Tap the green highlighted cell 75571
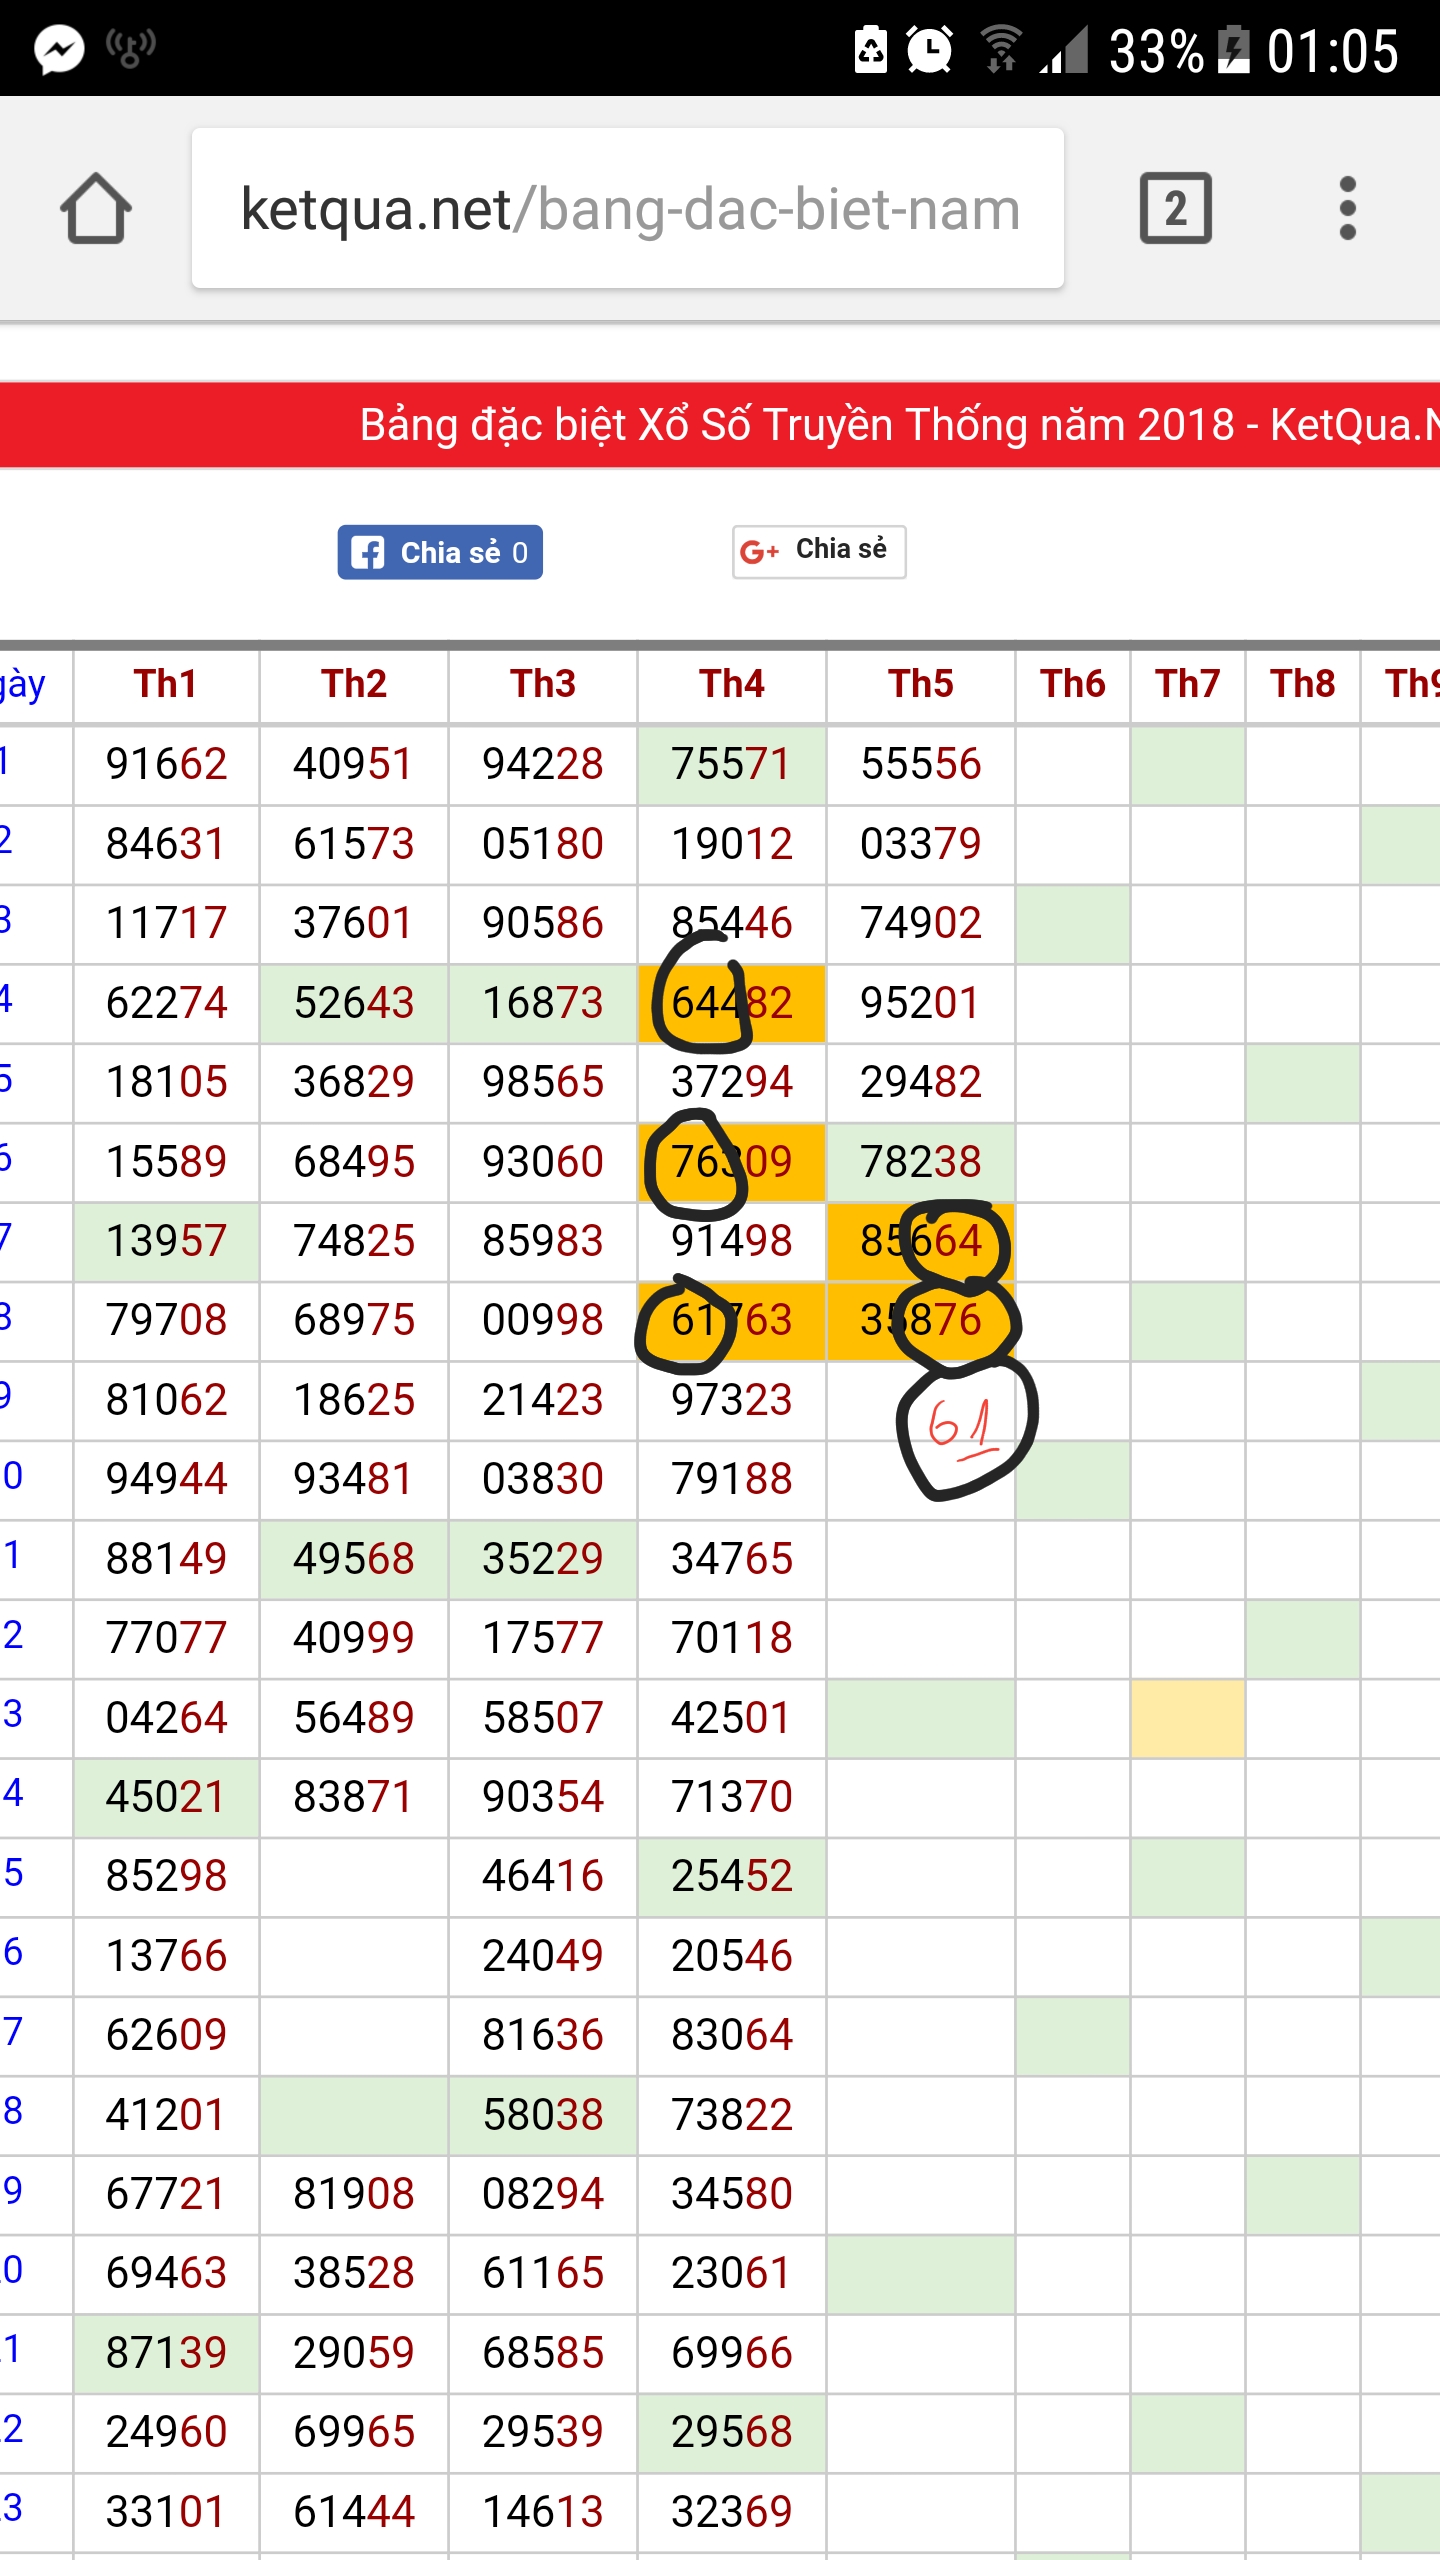 click(x=732, y=765)
